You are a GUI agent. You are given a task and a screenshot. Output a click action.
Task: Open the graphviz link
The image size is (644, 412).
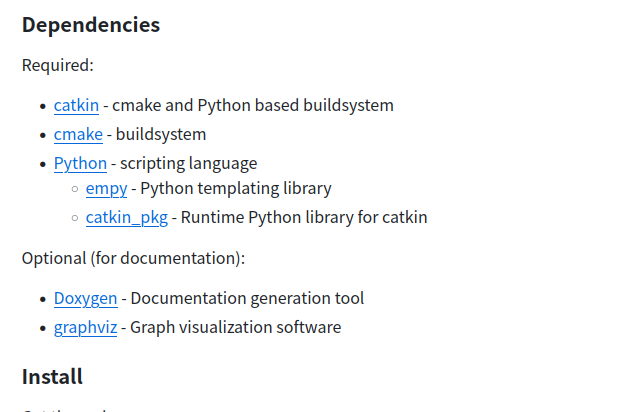coord(85,328)
